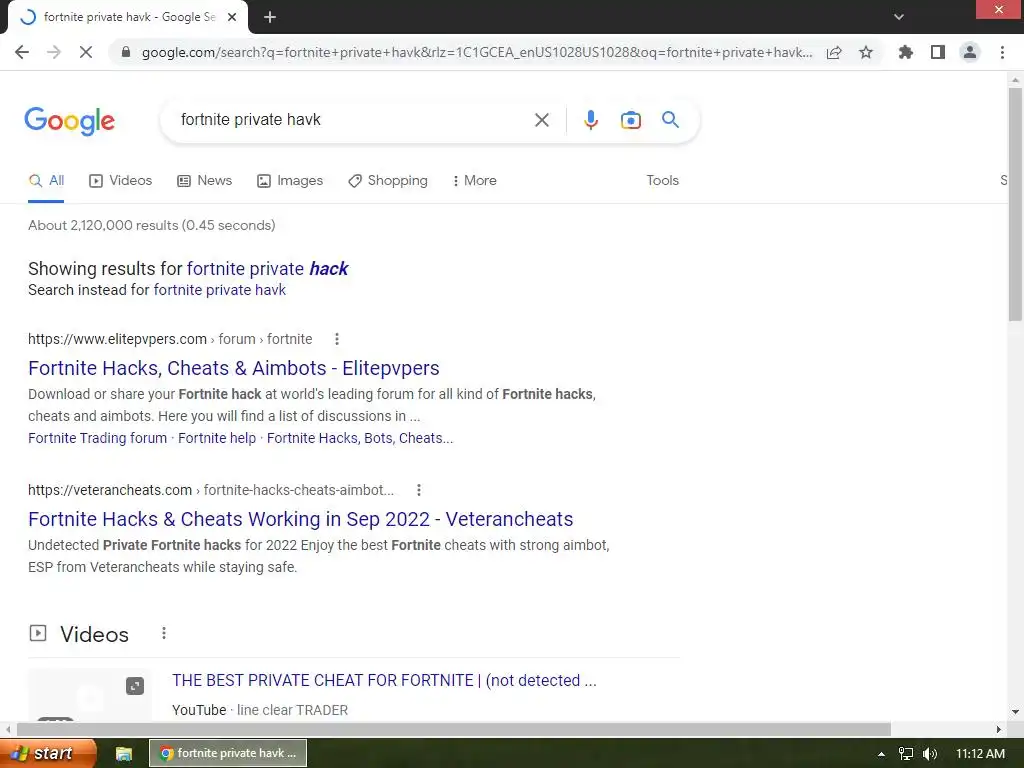Search by image with camera icon

point(630,120)
